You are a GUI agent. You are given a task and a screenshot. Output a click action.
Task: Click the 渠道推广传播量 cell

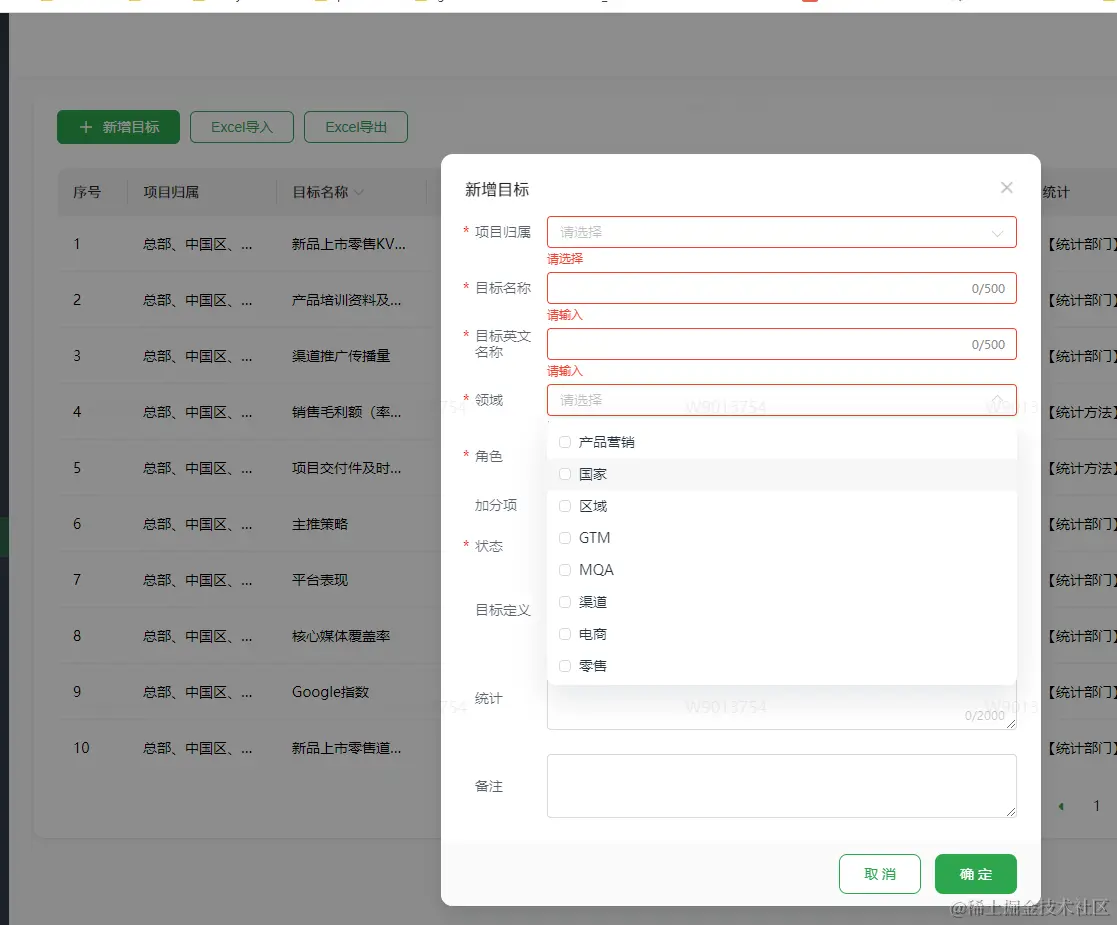pyautogui.click(x=341, y=356)
